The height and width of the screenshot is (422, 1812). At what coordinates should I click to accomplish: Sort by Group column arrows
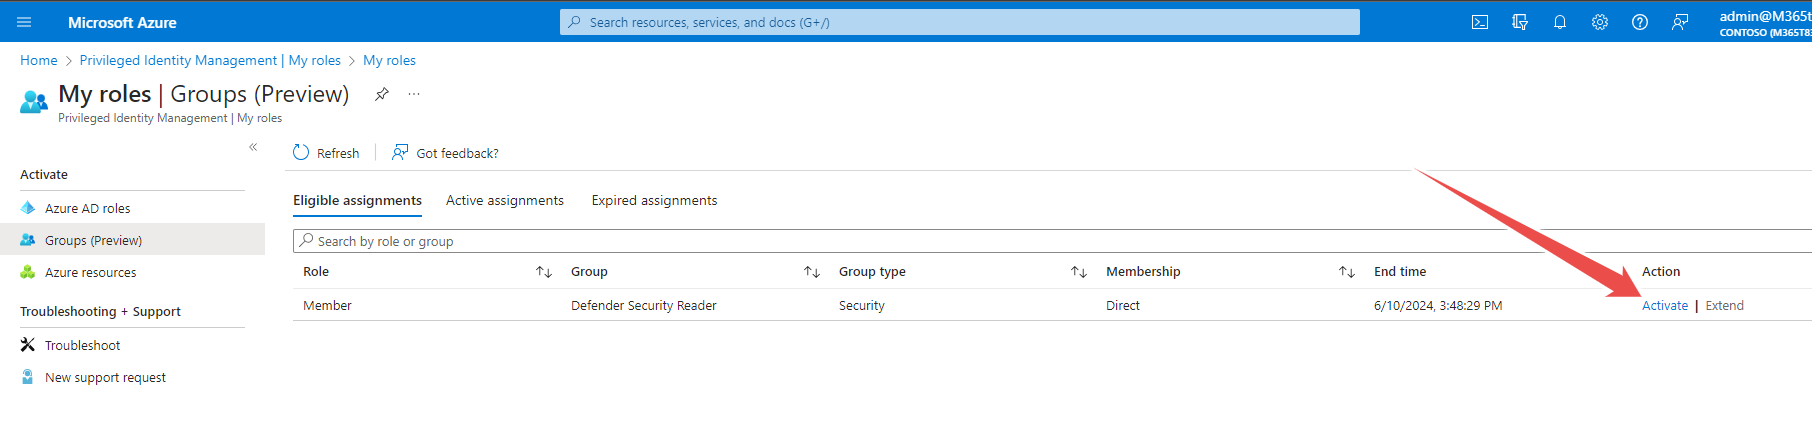pyautogui.click(x=812, y=272)
